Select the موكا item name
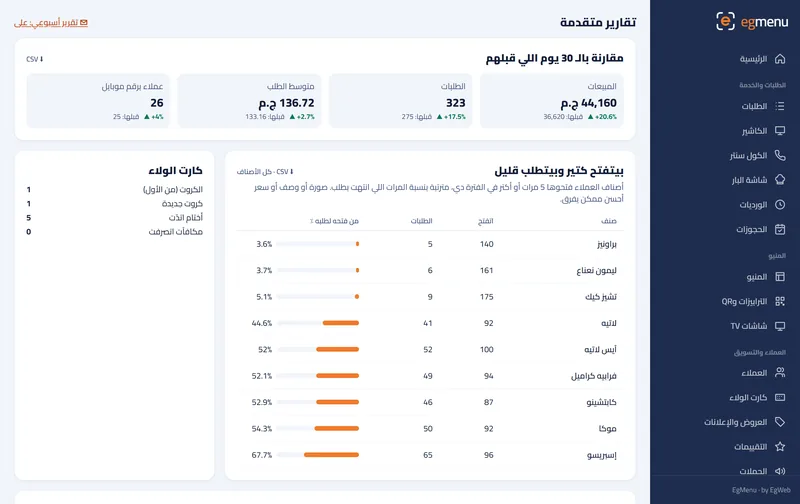This screenshot has height=504, width=800. (608, 429)
